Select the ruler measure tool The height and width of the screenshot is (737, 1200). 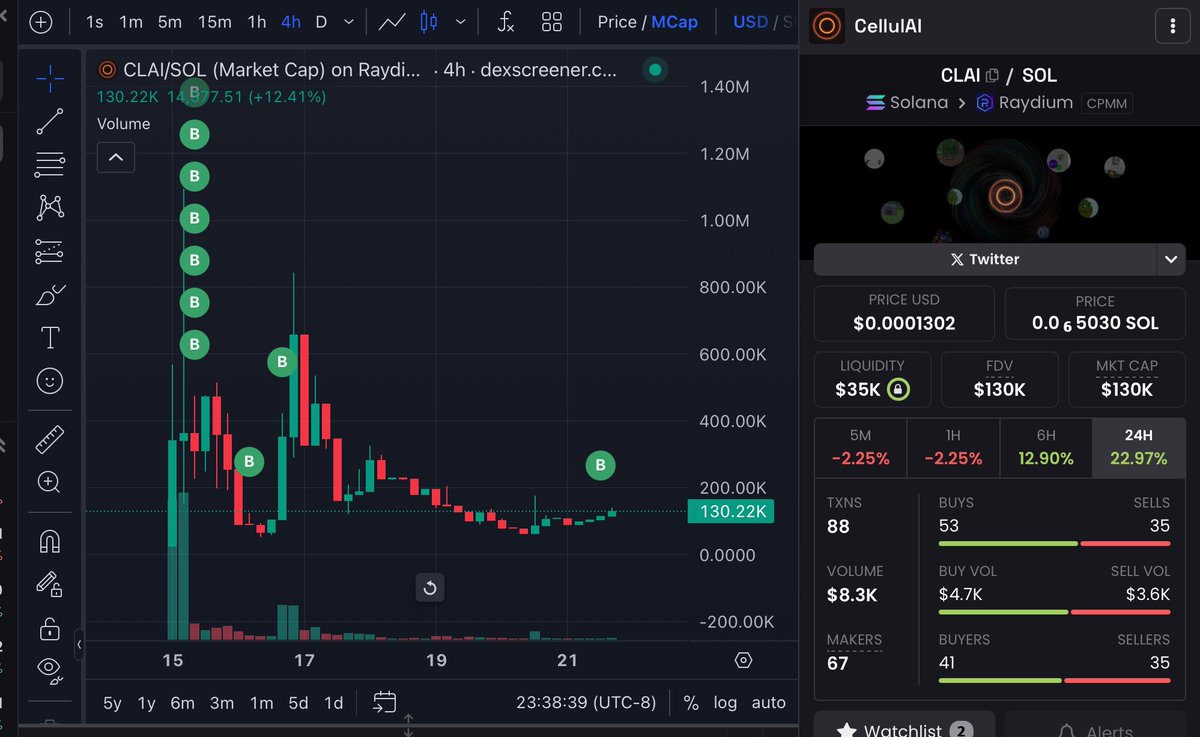(49, 438)
